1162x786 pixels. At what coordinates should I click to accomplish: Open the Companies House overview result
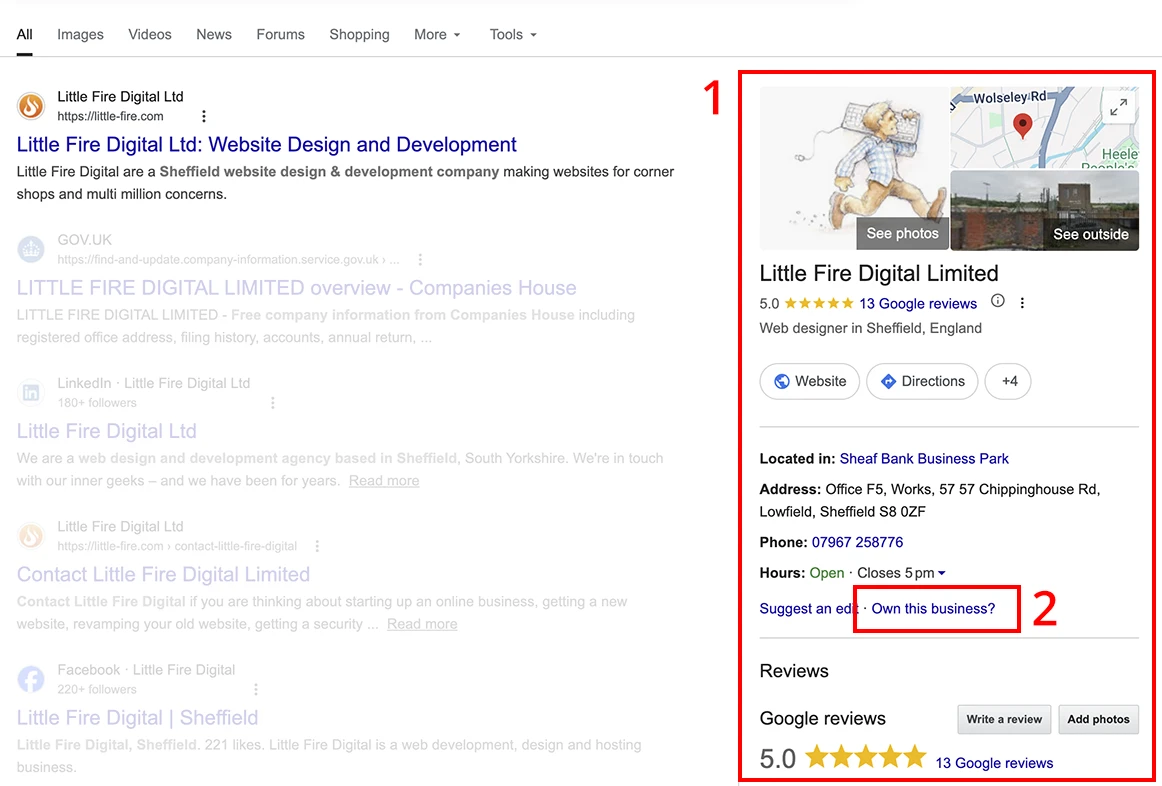coord(296,288)
